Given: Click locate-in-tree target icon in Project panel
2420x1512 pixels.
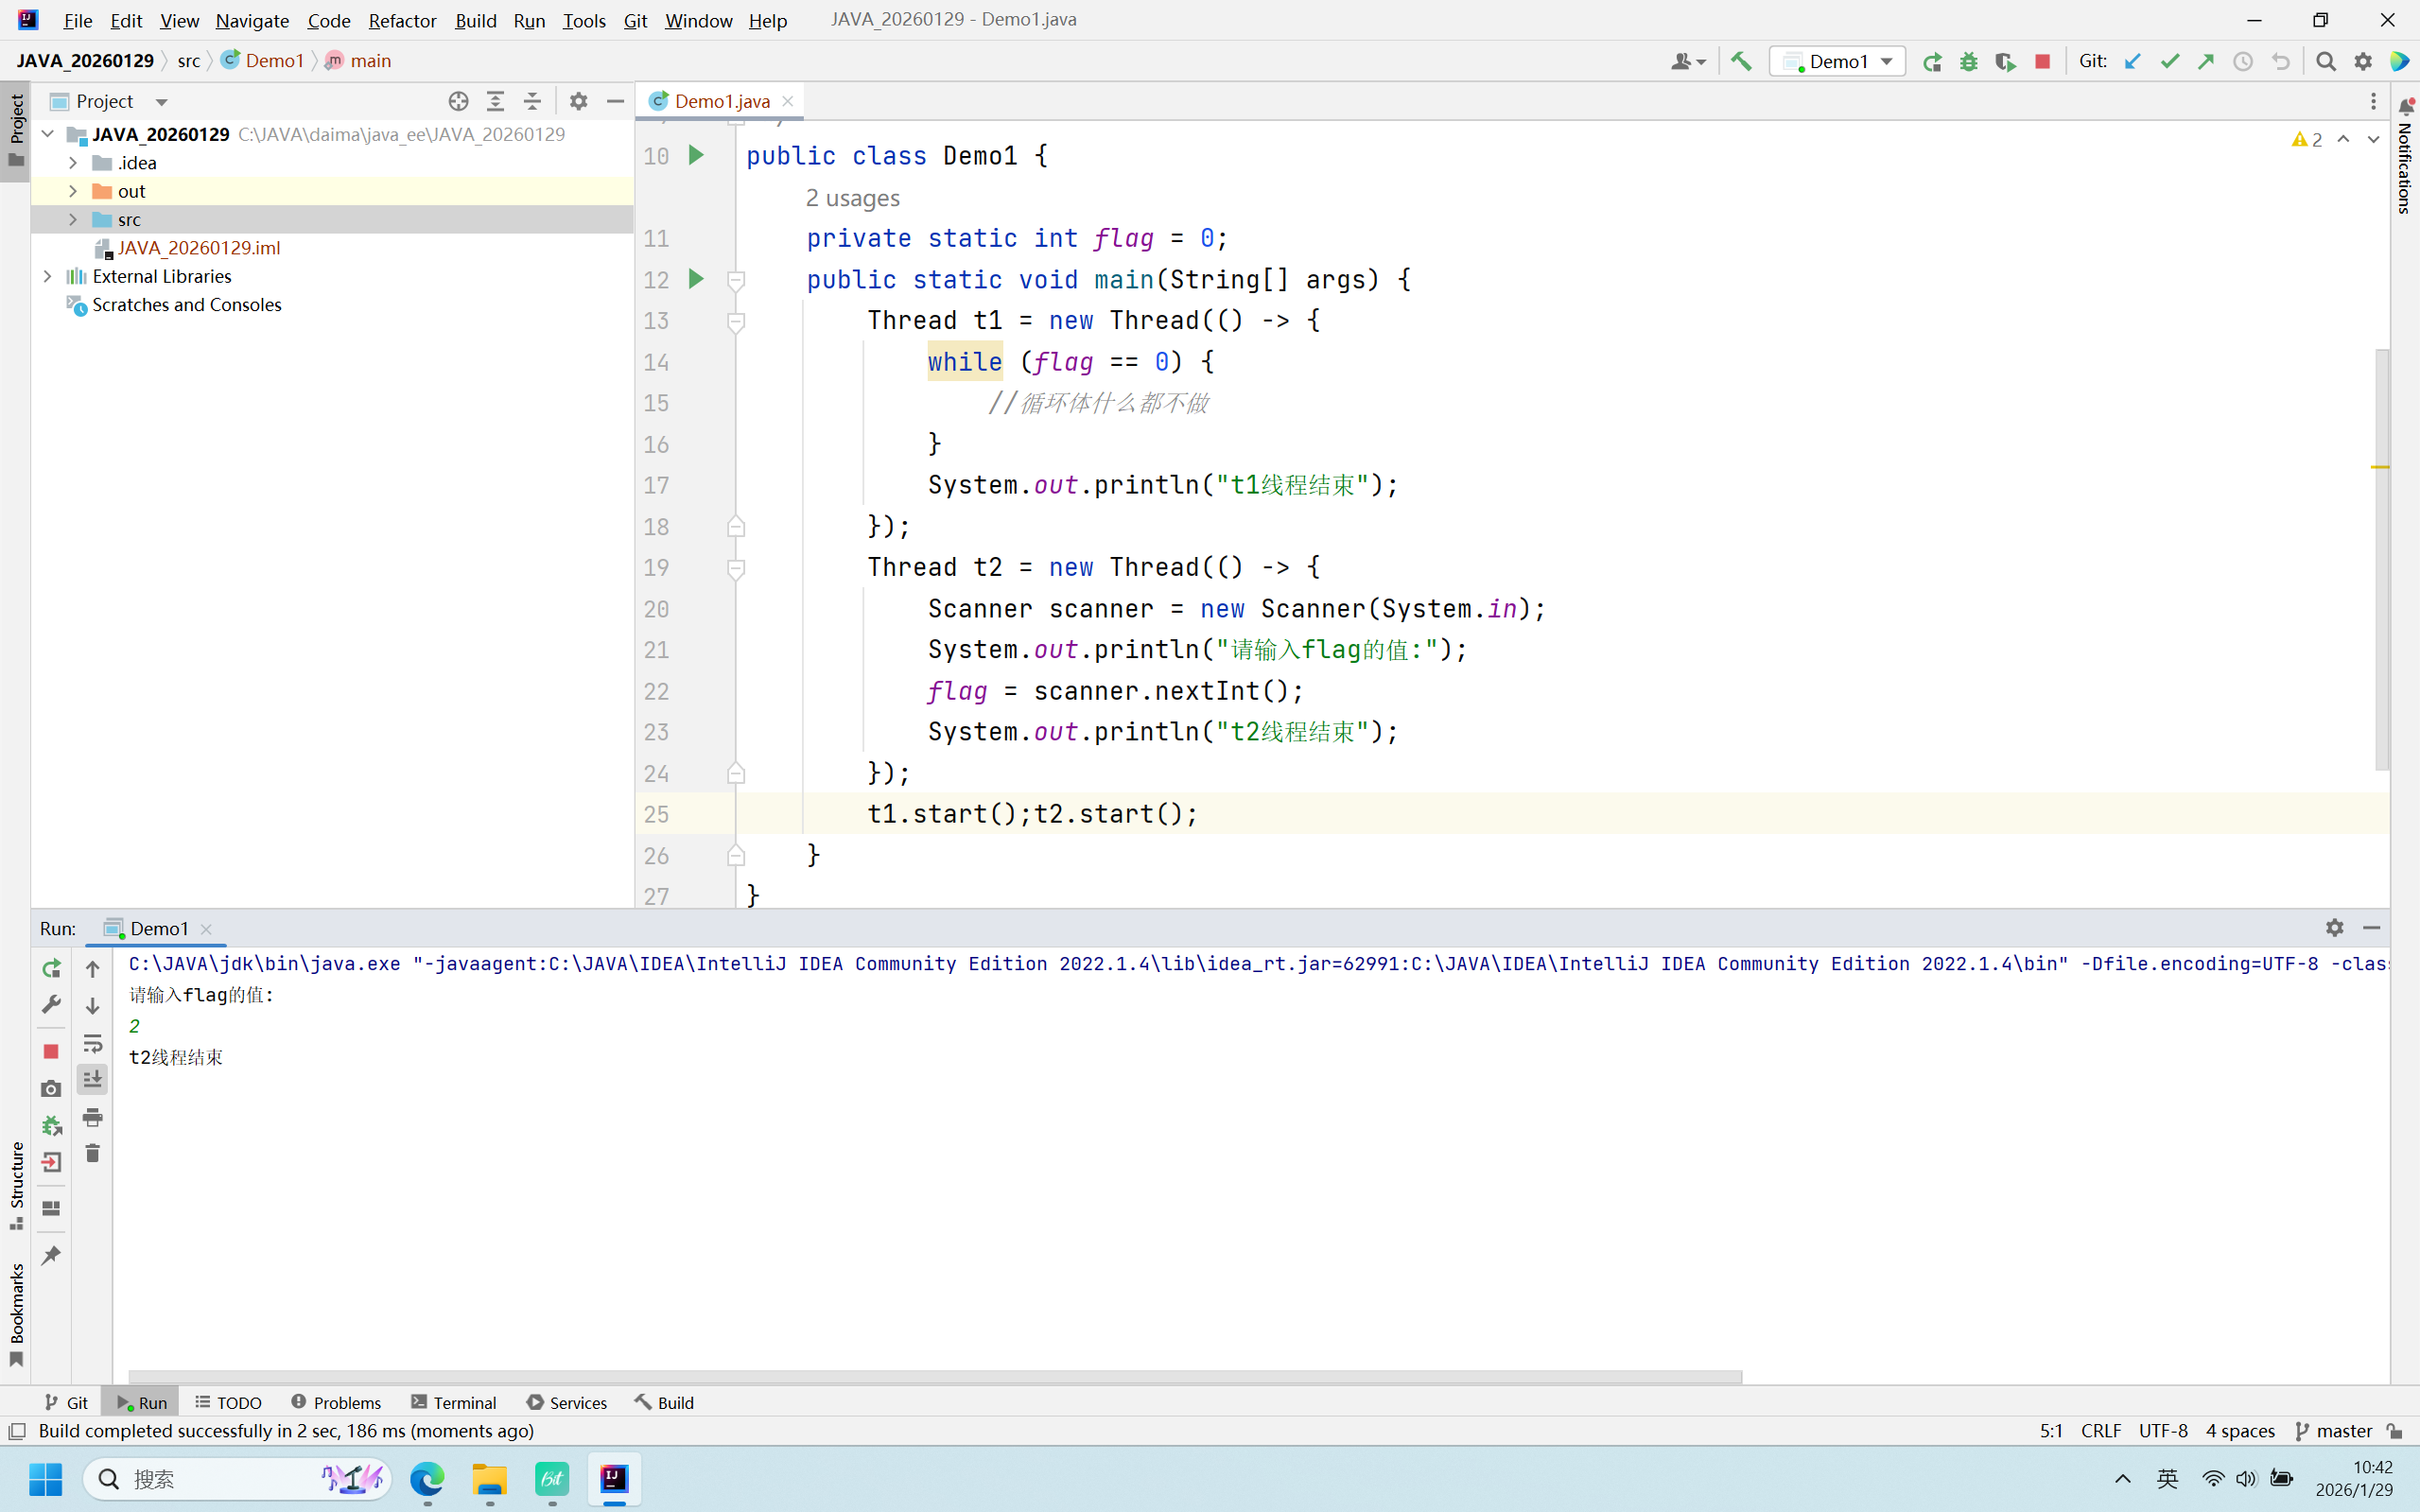Looking at the screenshot, I should point(458,101).
